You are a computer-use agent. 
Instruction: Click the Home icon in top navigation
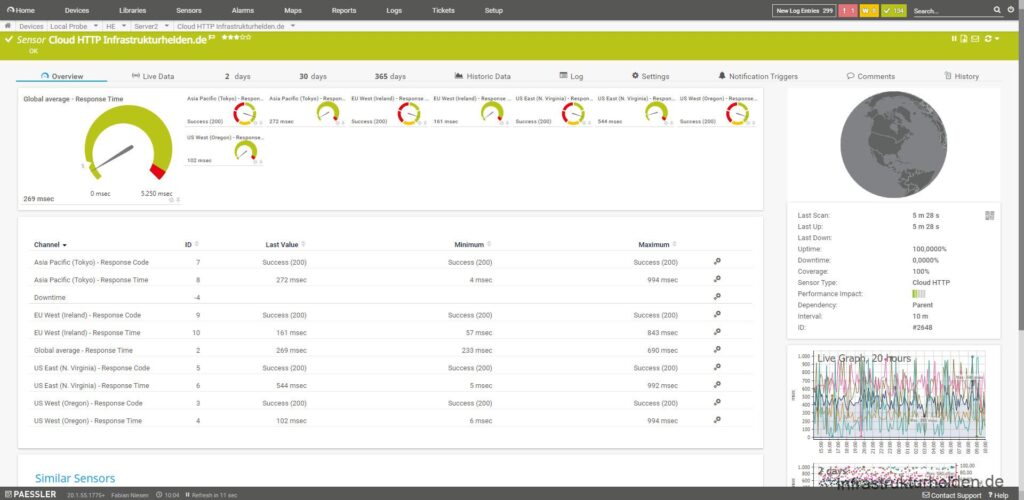(x=20, y=10)
